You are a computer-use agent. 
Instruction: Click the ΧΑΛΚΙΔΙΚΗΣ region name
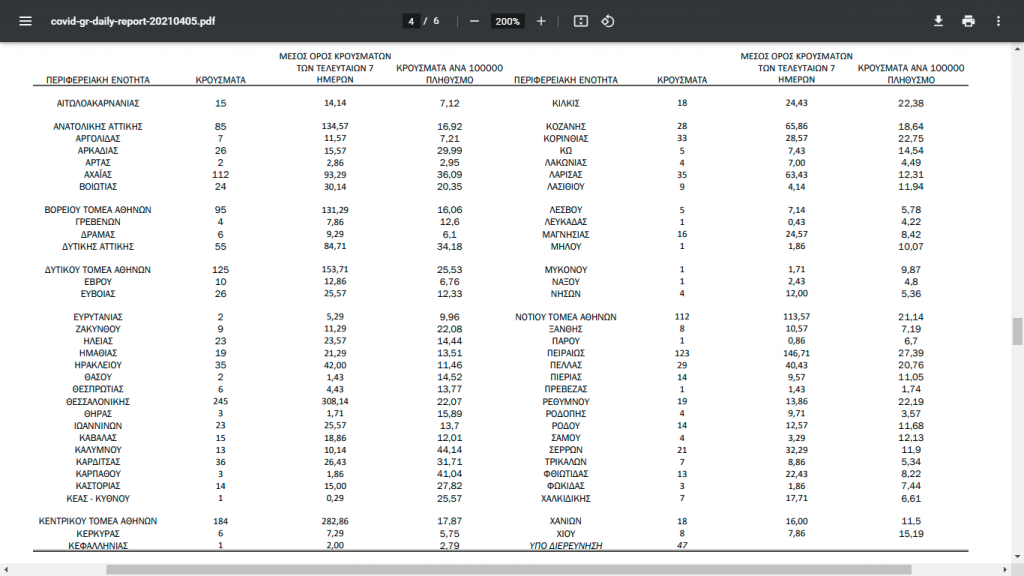(x=566, y=498)
